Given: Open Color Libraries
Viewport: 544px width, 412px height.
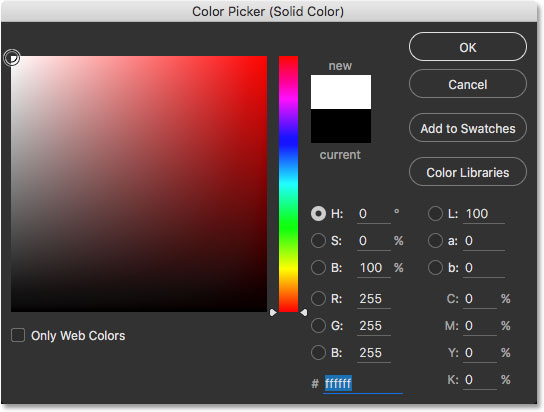Looking at the screenshot, I should coord(468,172).
